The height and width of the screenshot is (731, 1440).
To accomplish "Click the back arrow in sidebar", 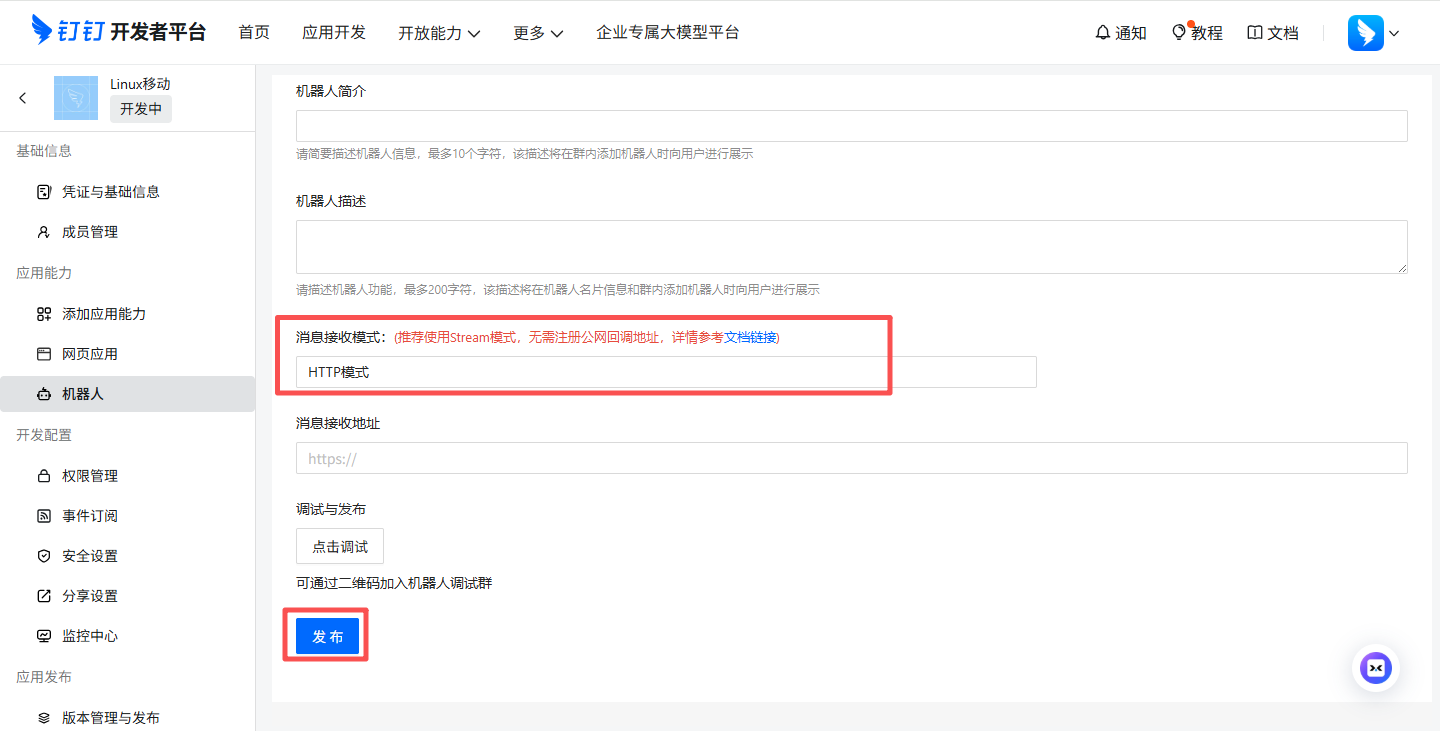I will tap(23, 98).
